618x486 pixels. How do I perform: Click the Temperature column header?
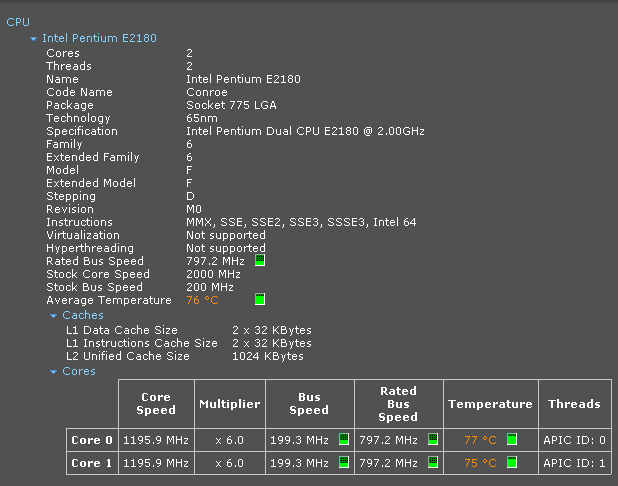pyautogui.click(x=490, y=404)
